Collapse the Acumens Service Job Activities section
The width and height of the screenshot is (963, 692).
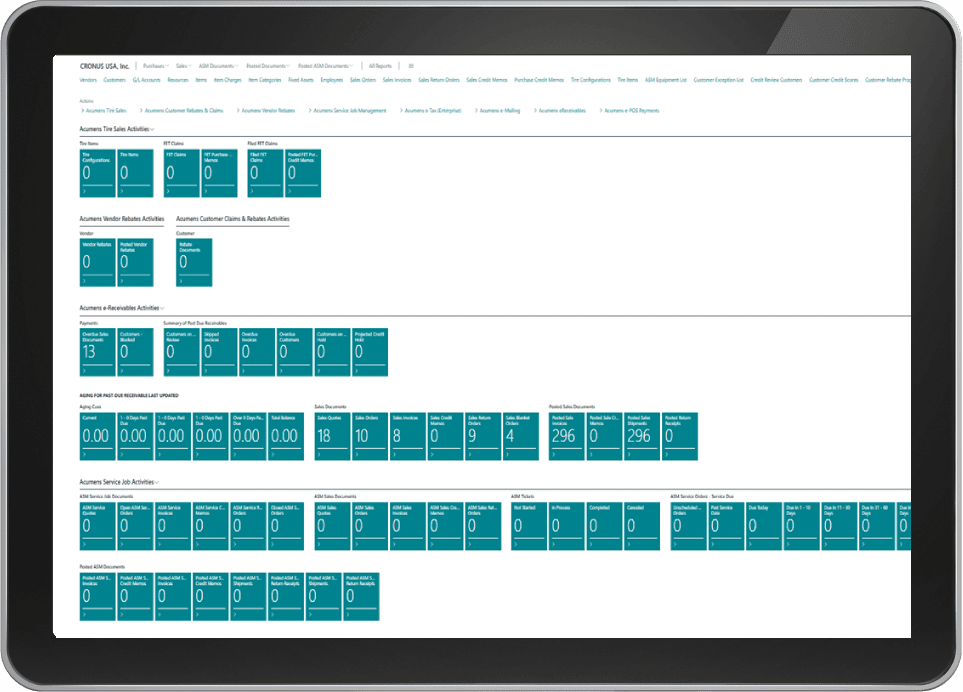(x=119, y=483)
